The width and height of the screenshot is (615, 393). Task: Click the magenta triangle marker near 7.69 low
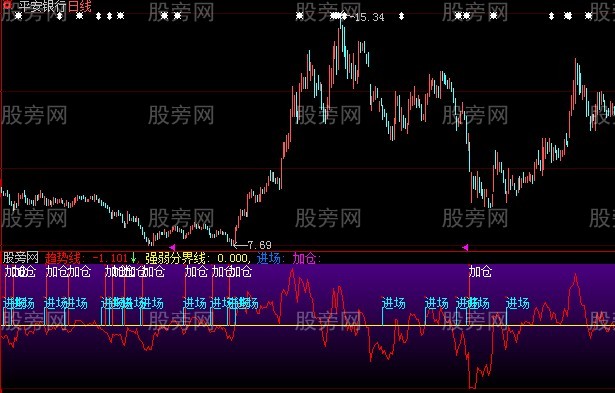coord(172,247)
